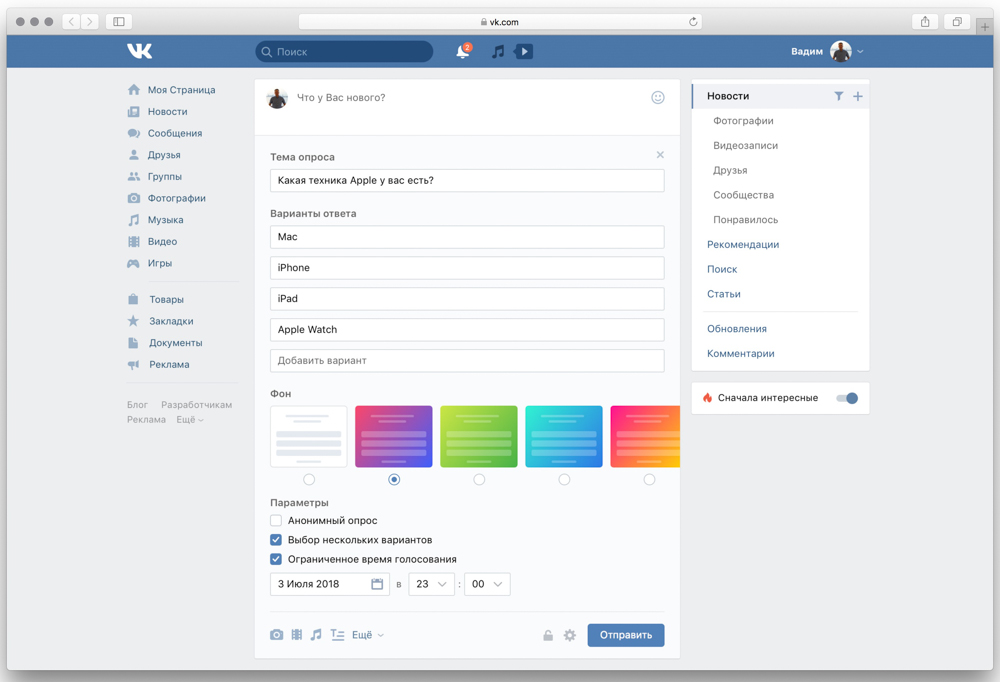Add a news tab with plus icon
The width and height of the screenshot is (1000, 682).
(x=858, y=96)
